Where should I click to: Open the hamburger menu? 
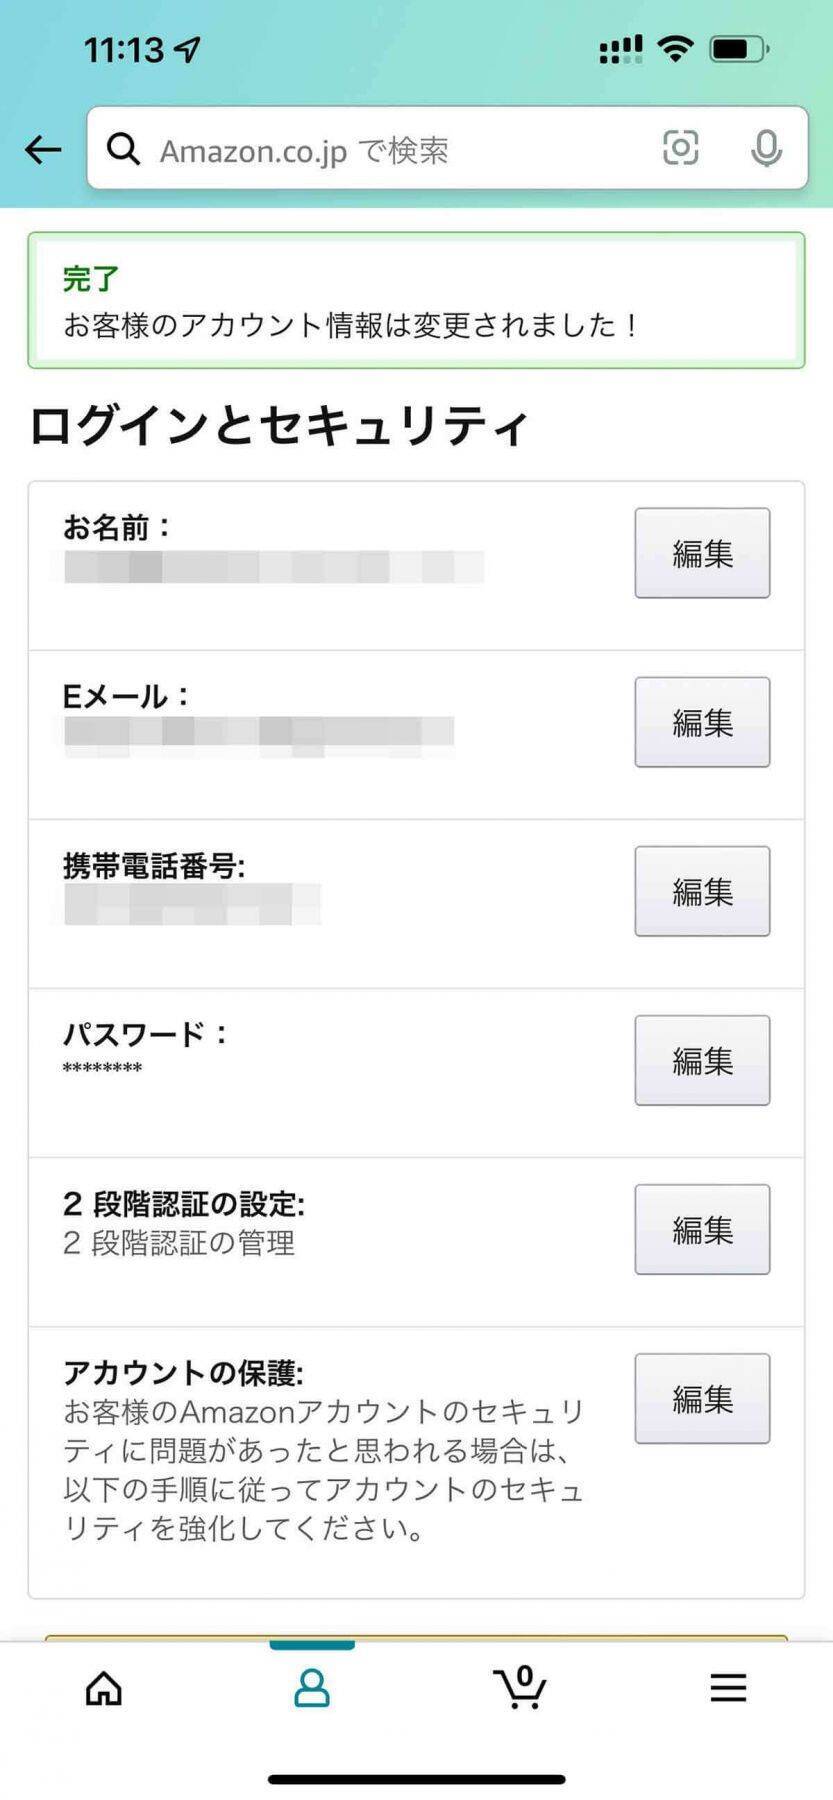point(728,1688)
